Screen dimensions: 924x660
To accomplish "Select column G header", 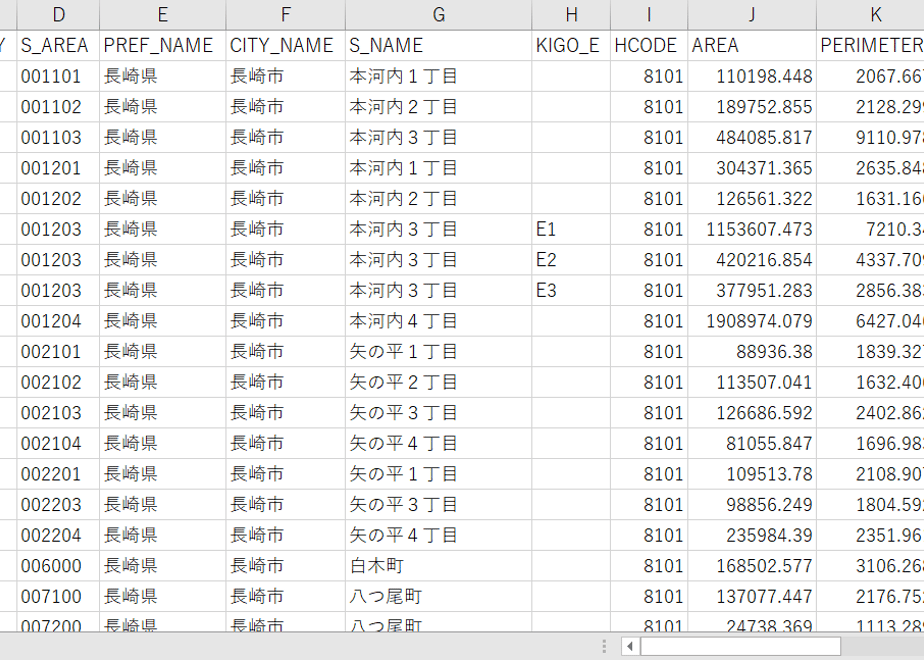I will 438,15.
